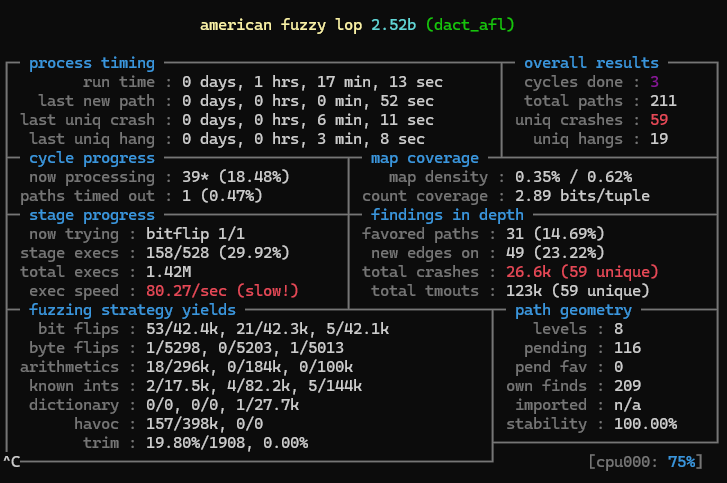727x483 pixels.
Task: Click the 'stage progress' section header
Action: point(92,215)
